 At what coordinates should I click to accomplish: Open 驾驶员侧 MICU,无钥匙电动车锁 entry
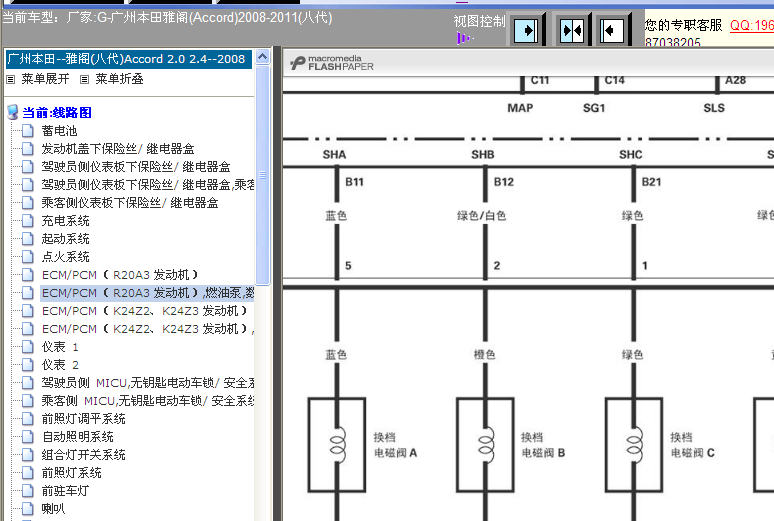point(148,383)
